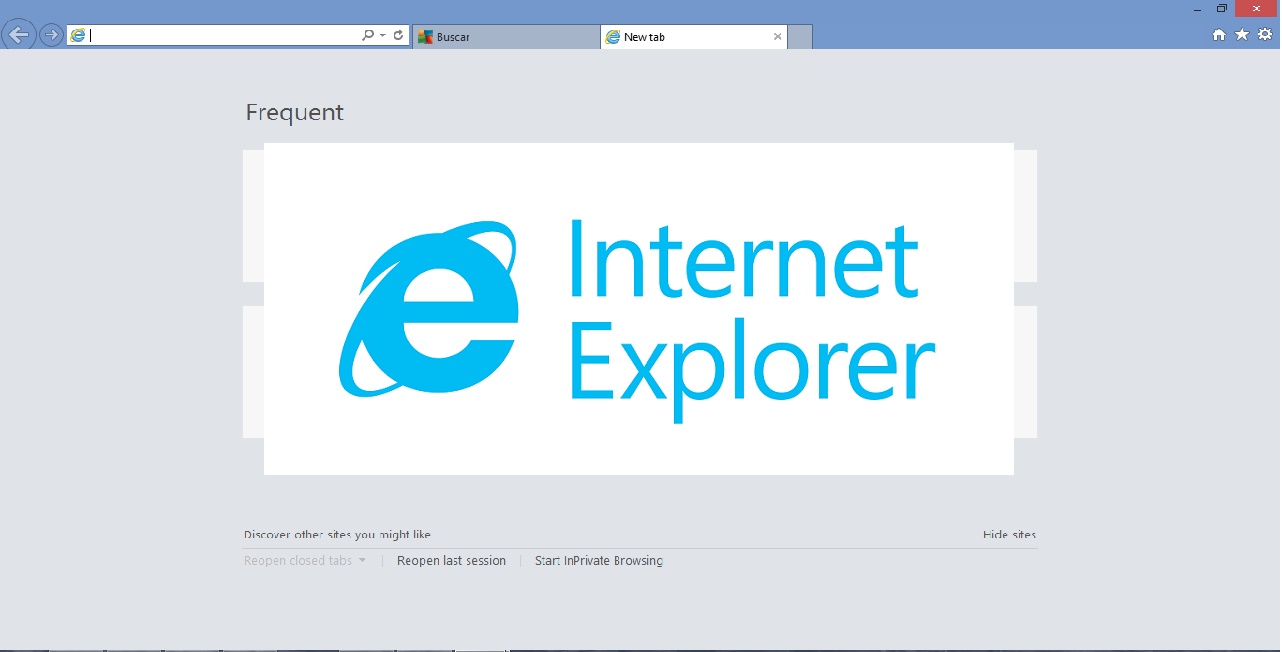Go forward with the Forward arrow
The width and height of the screenshot is (1282, 652).
point(50,36)
